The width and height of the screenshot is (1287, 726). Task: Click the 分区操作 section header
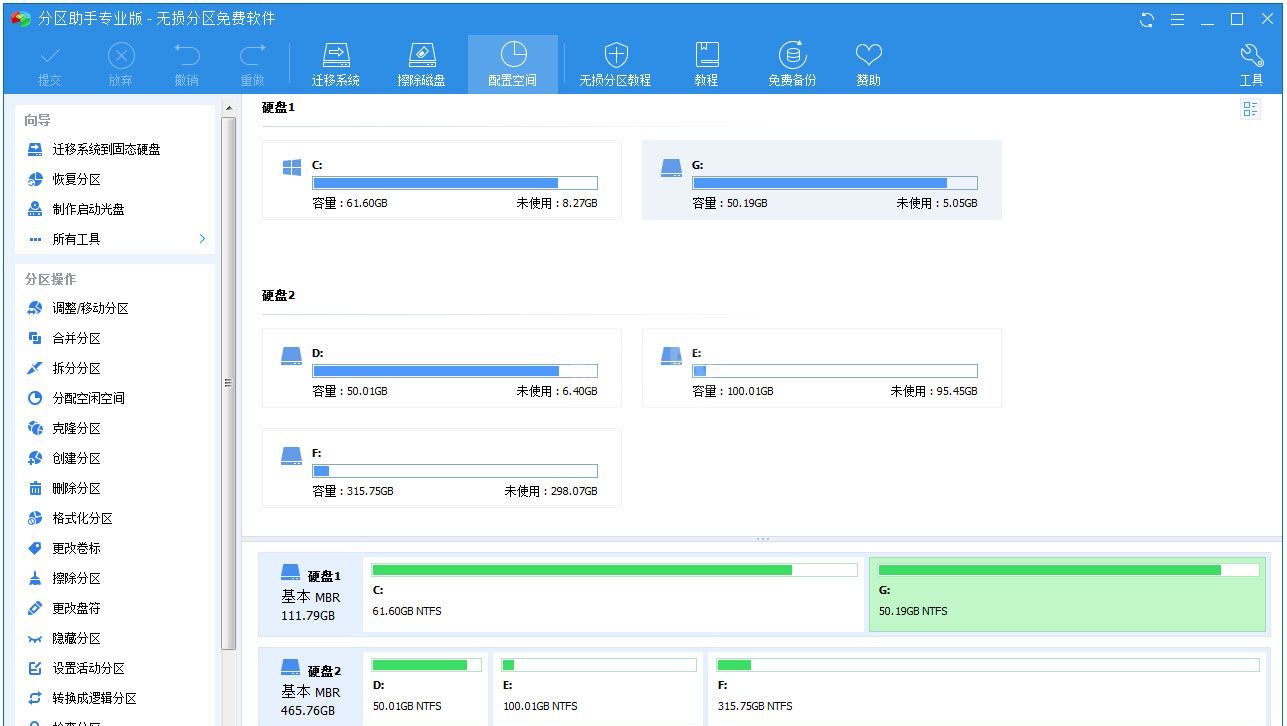[51, 279]
